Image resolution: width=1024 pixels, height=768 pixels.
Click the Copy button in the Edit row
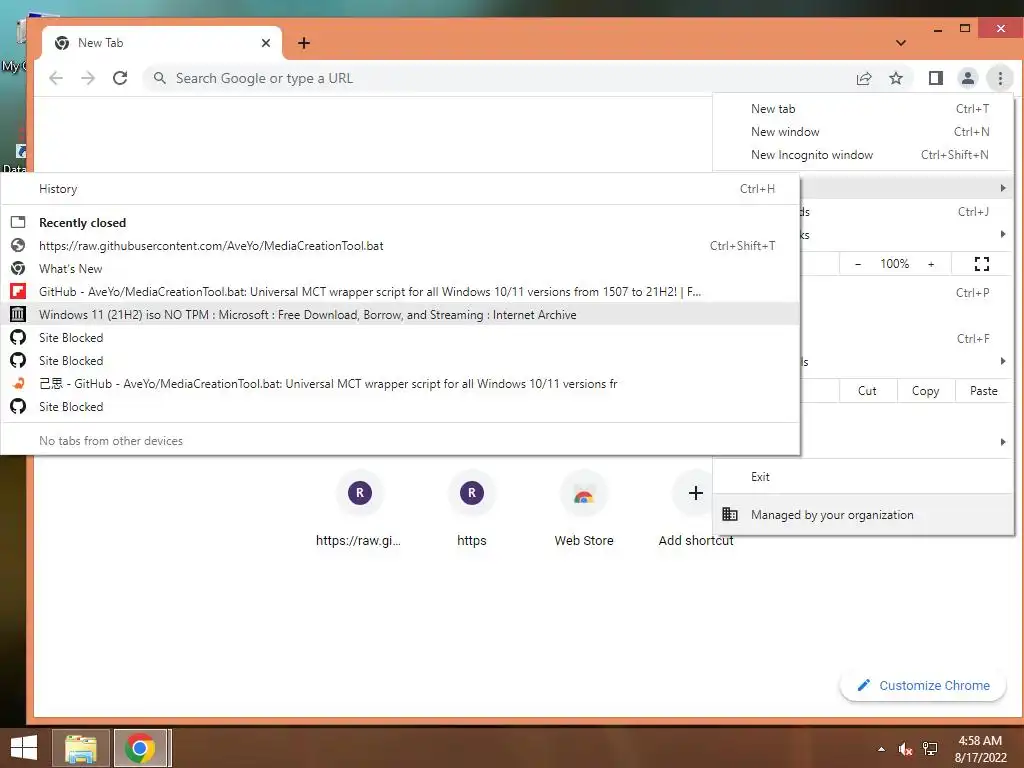click(x=925, y=391)
